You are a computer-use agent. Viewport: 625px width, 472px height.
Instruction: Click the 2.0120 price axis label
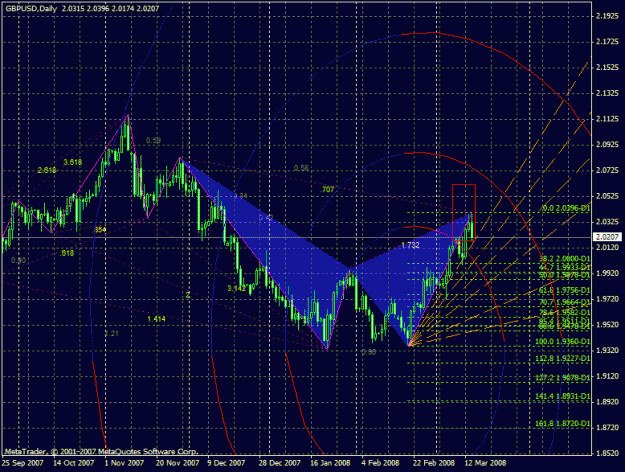(x=607, y=248)
